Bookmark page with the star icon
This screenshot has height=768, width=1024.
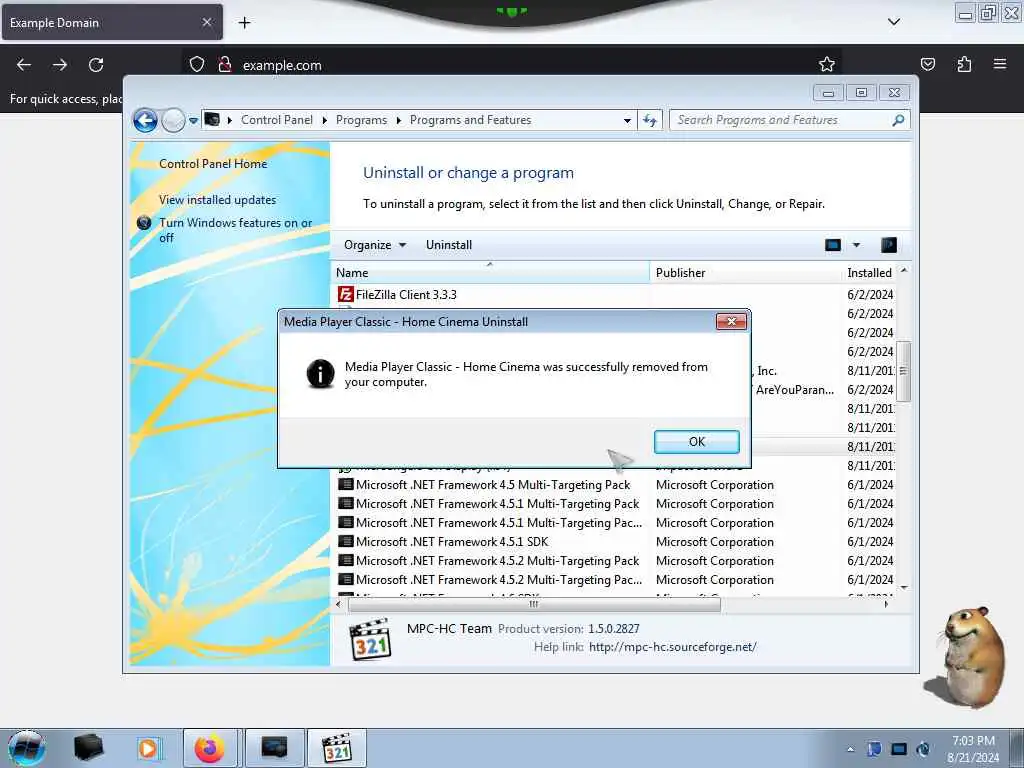tap(827, 65)
